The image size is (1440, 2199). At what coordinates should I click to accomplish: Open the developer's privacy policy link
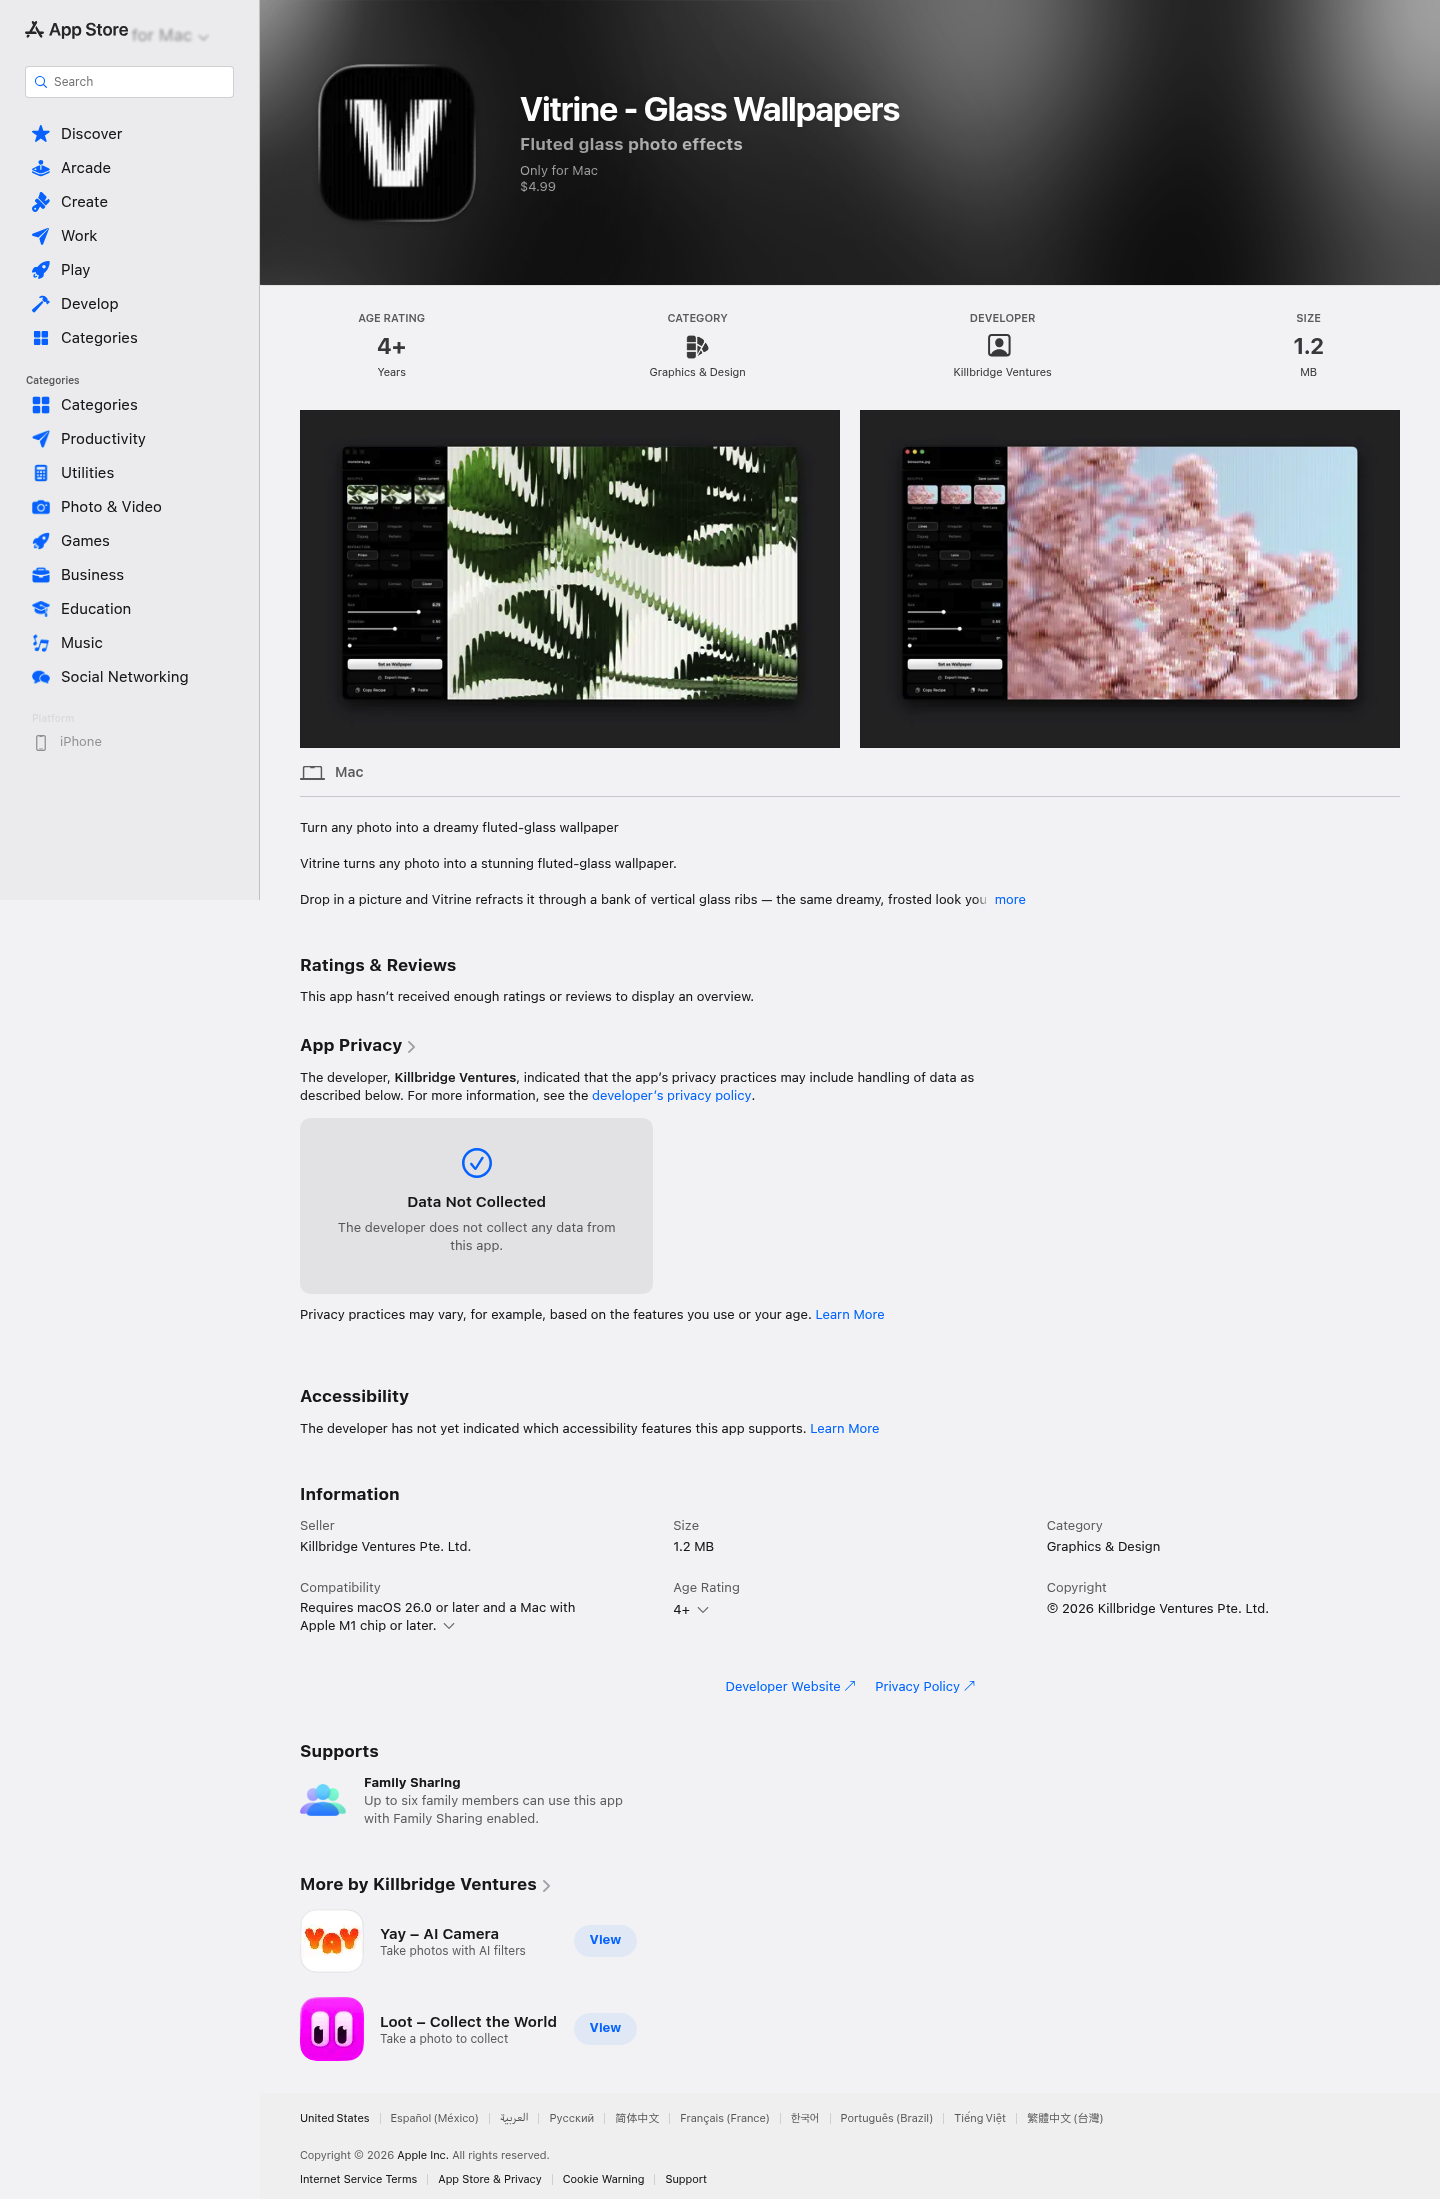coord(671,1096)
